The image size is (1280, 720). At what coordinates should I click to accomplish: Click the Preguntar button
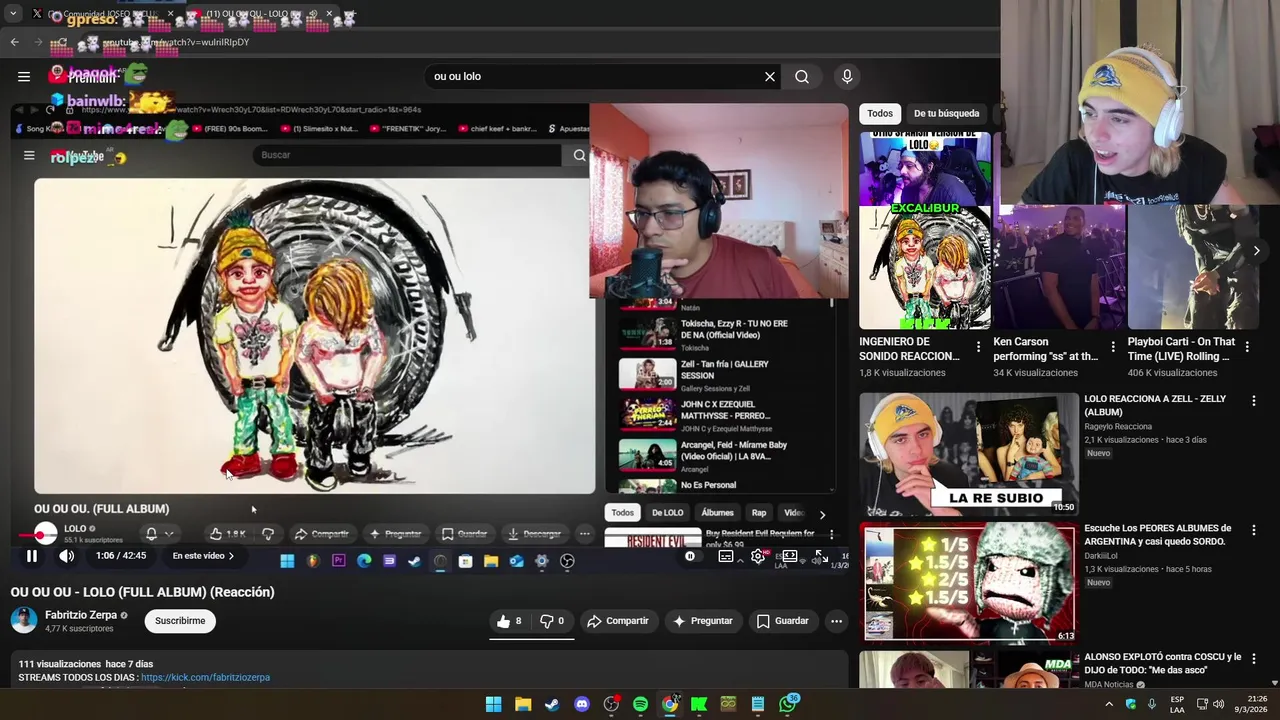coord(703,621)
